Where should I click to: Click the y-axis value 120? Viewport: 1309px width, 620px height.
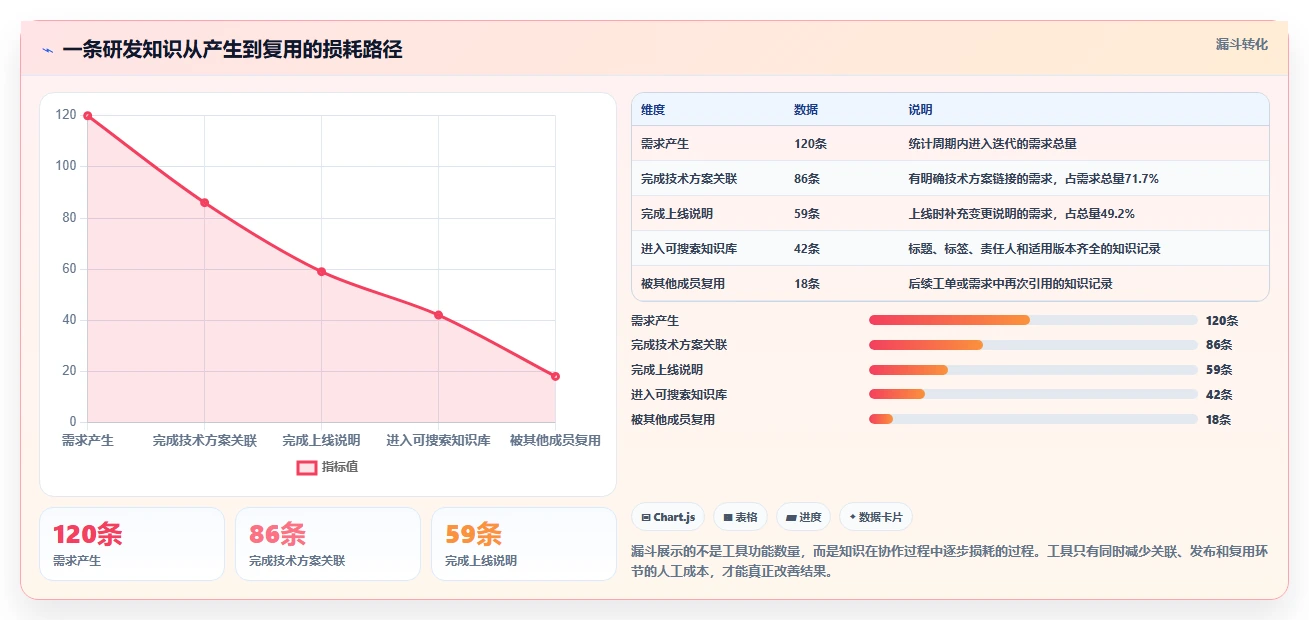(x=66, y=115)
